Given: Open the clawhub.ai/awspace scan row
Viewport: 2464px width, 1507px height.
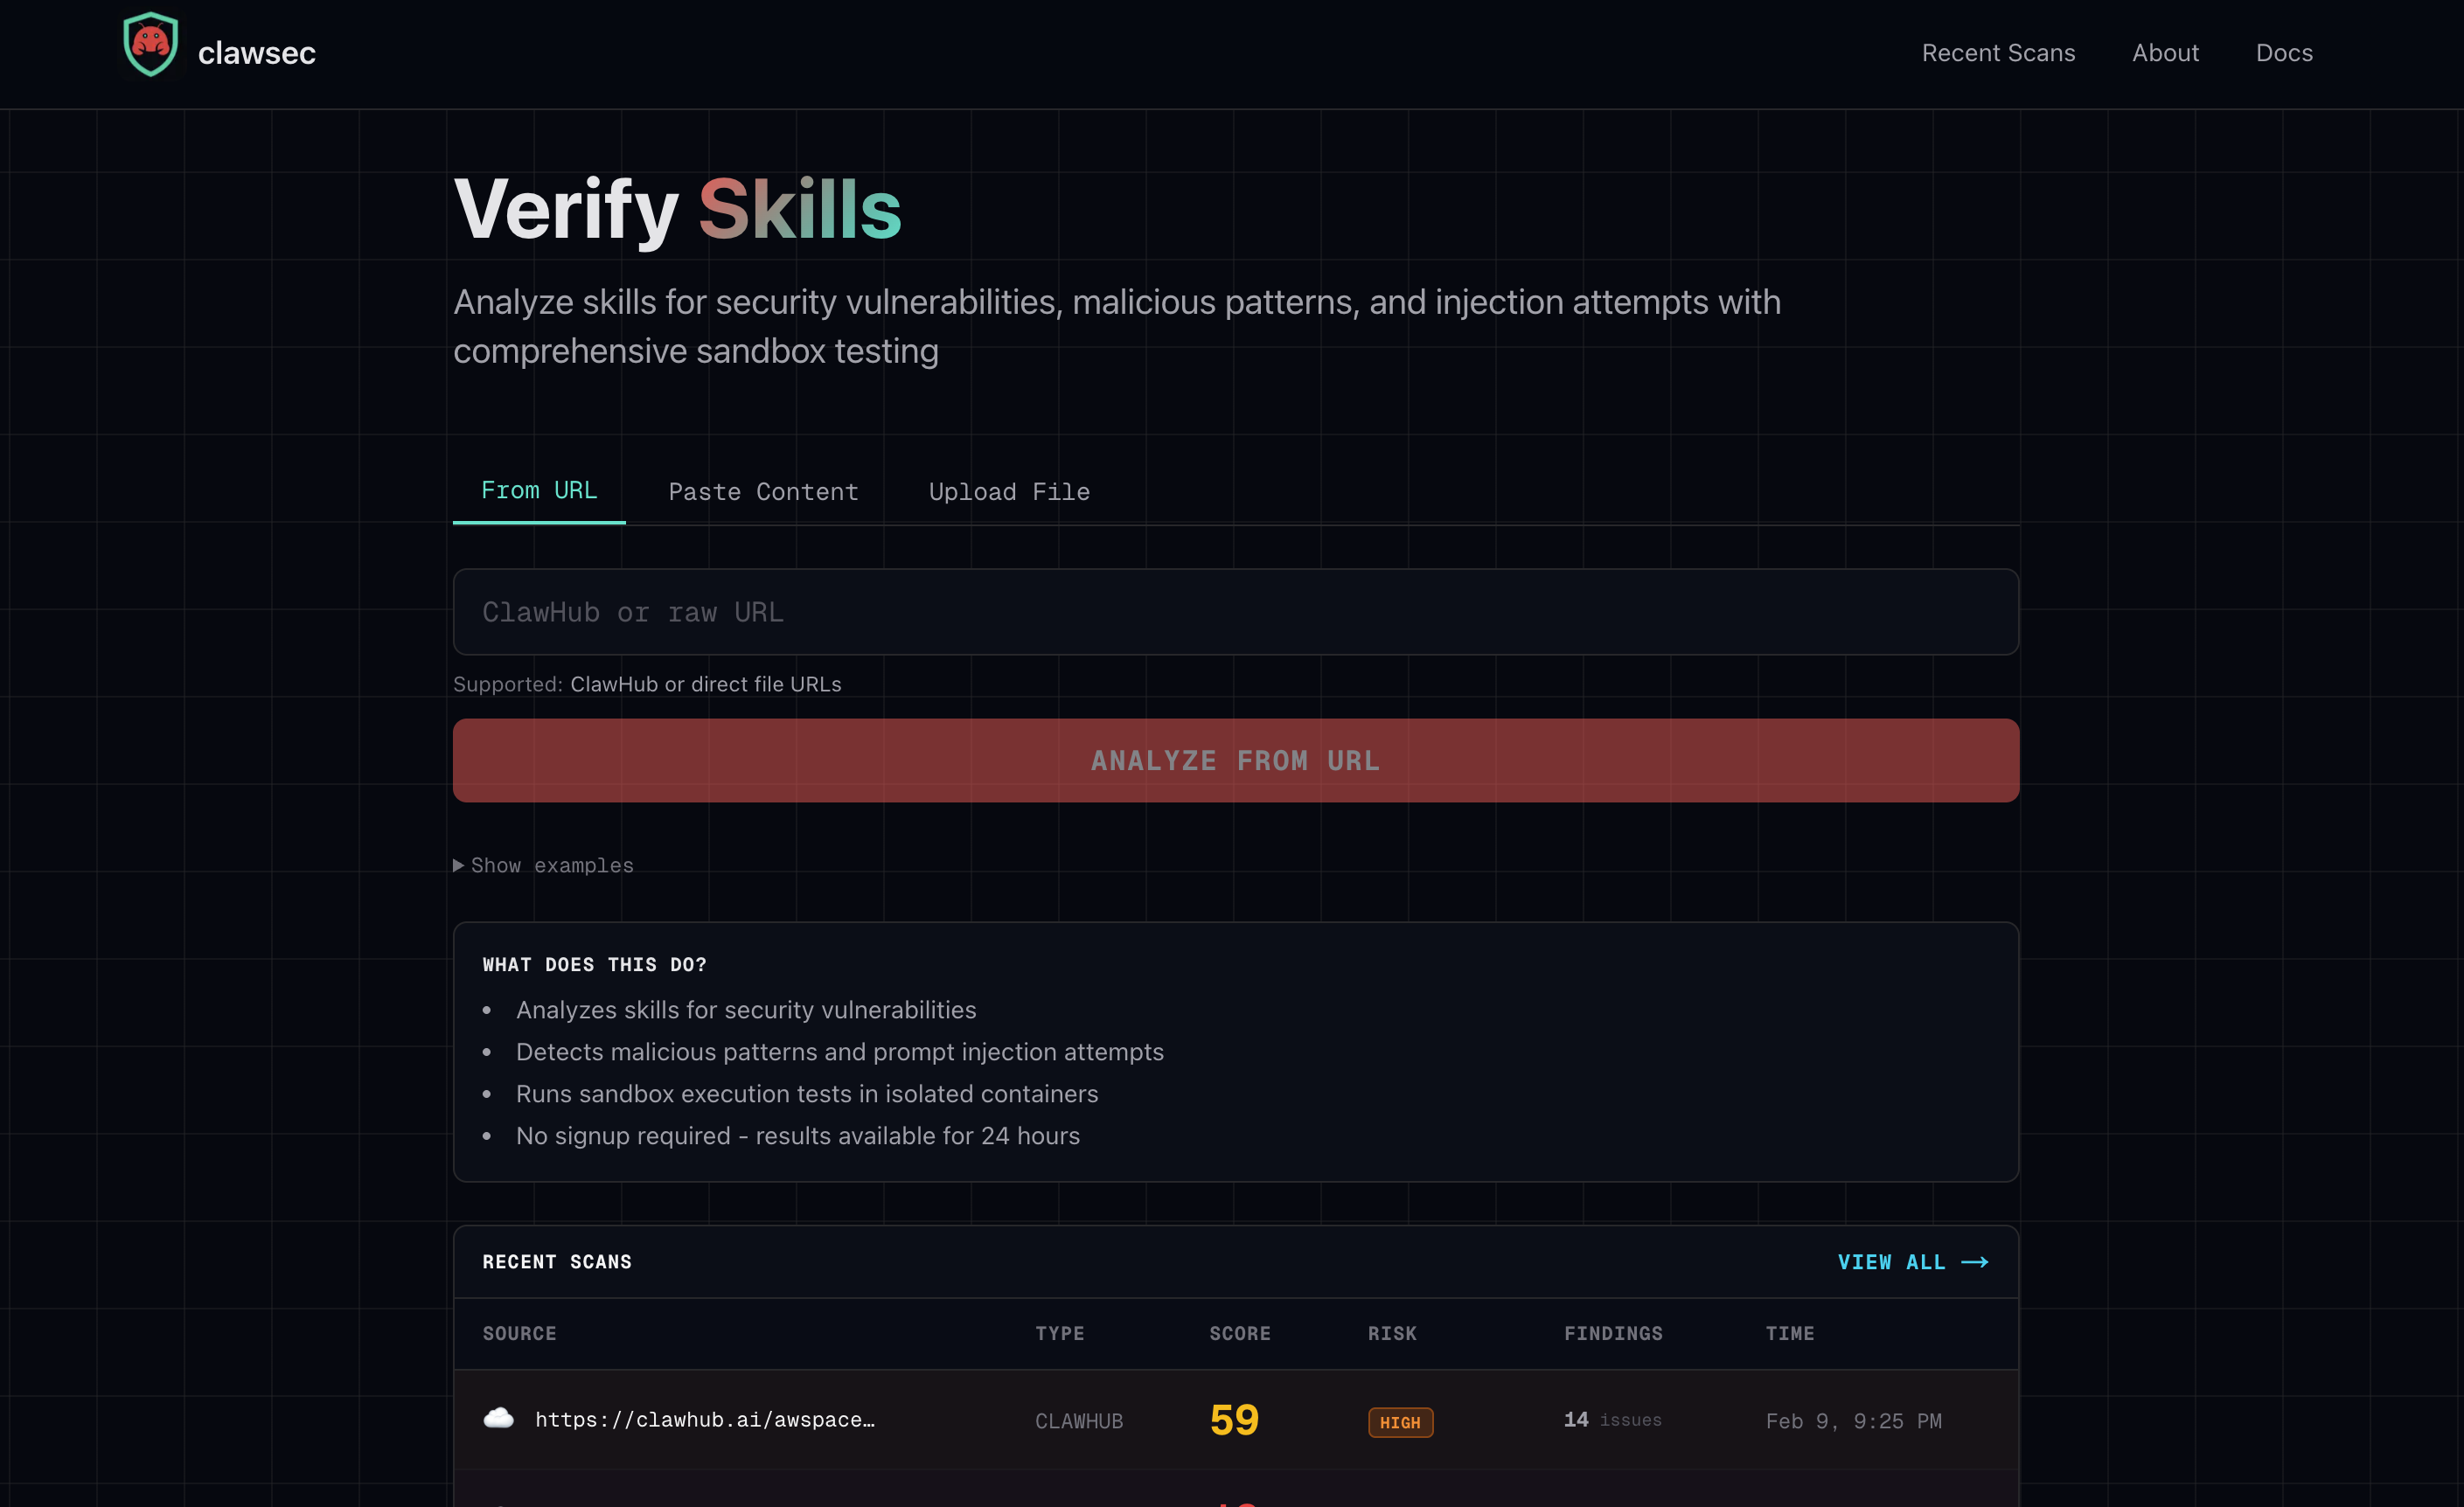Looking at the screenshot, I should [704, 1420].
